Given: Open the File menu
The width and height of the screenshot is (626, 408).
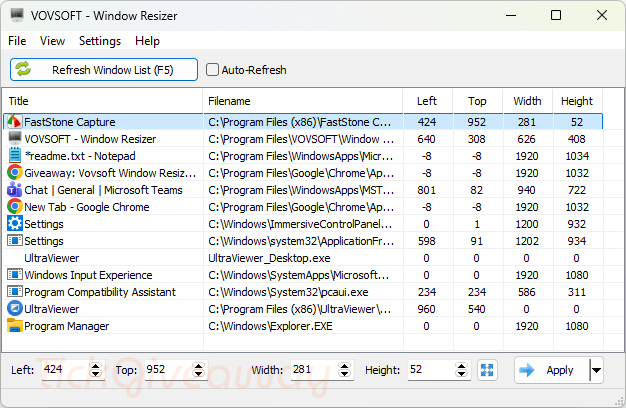Looking at the screenshot, I should 17,41.
